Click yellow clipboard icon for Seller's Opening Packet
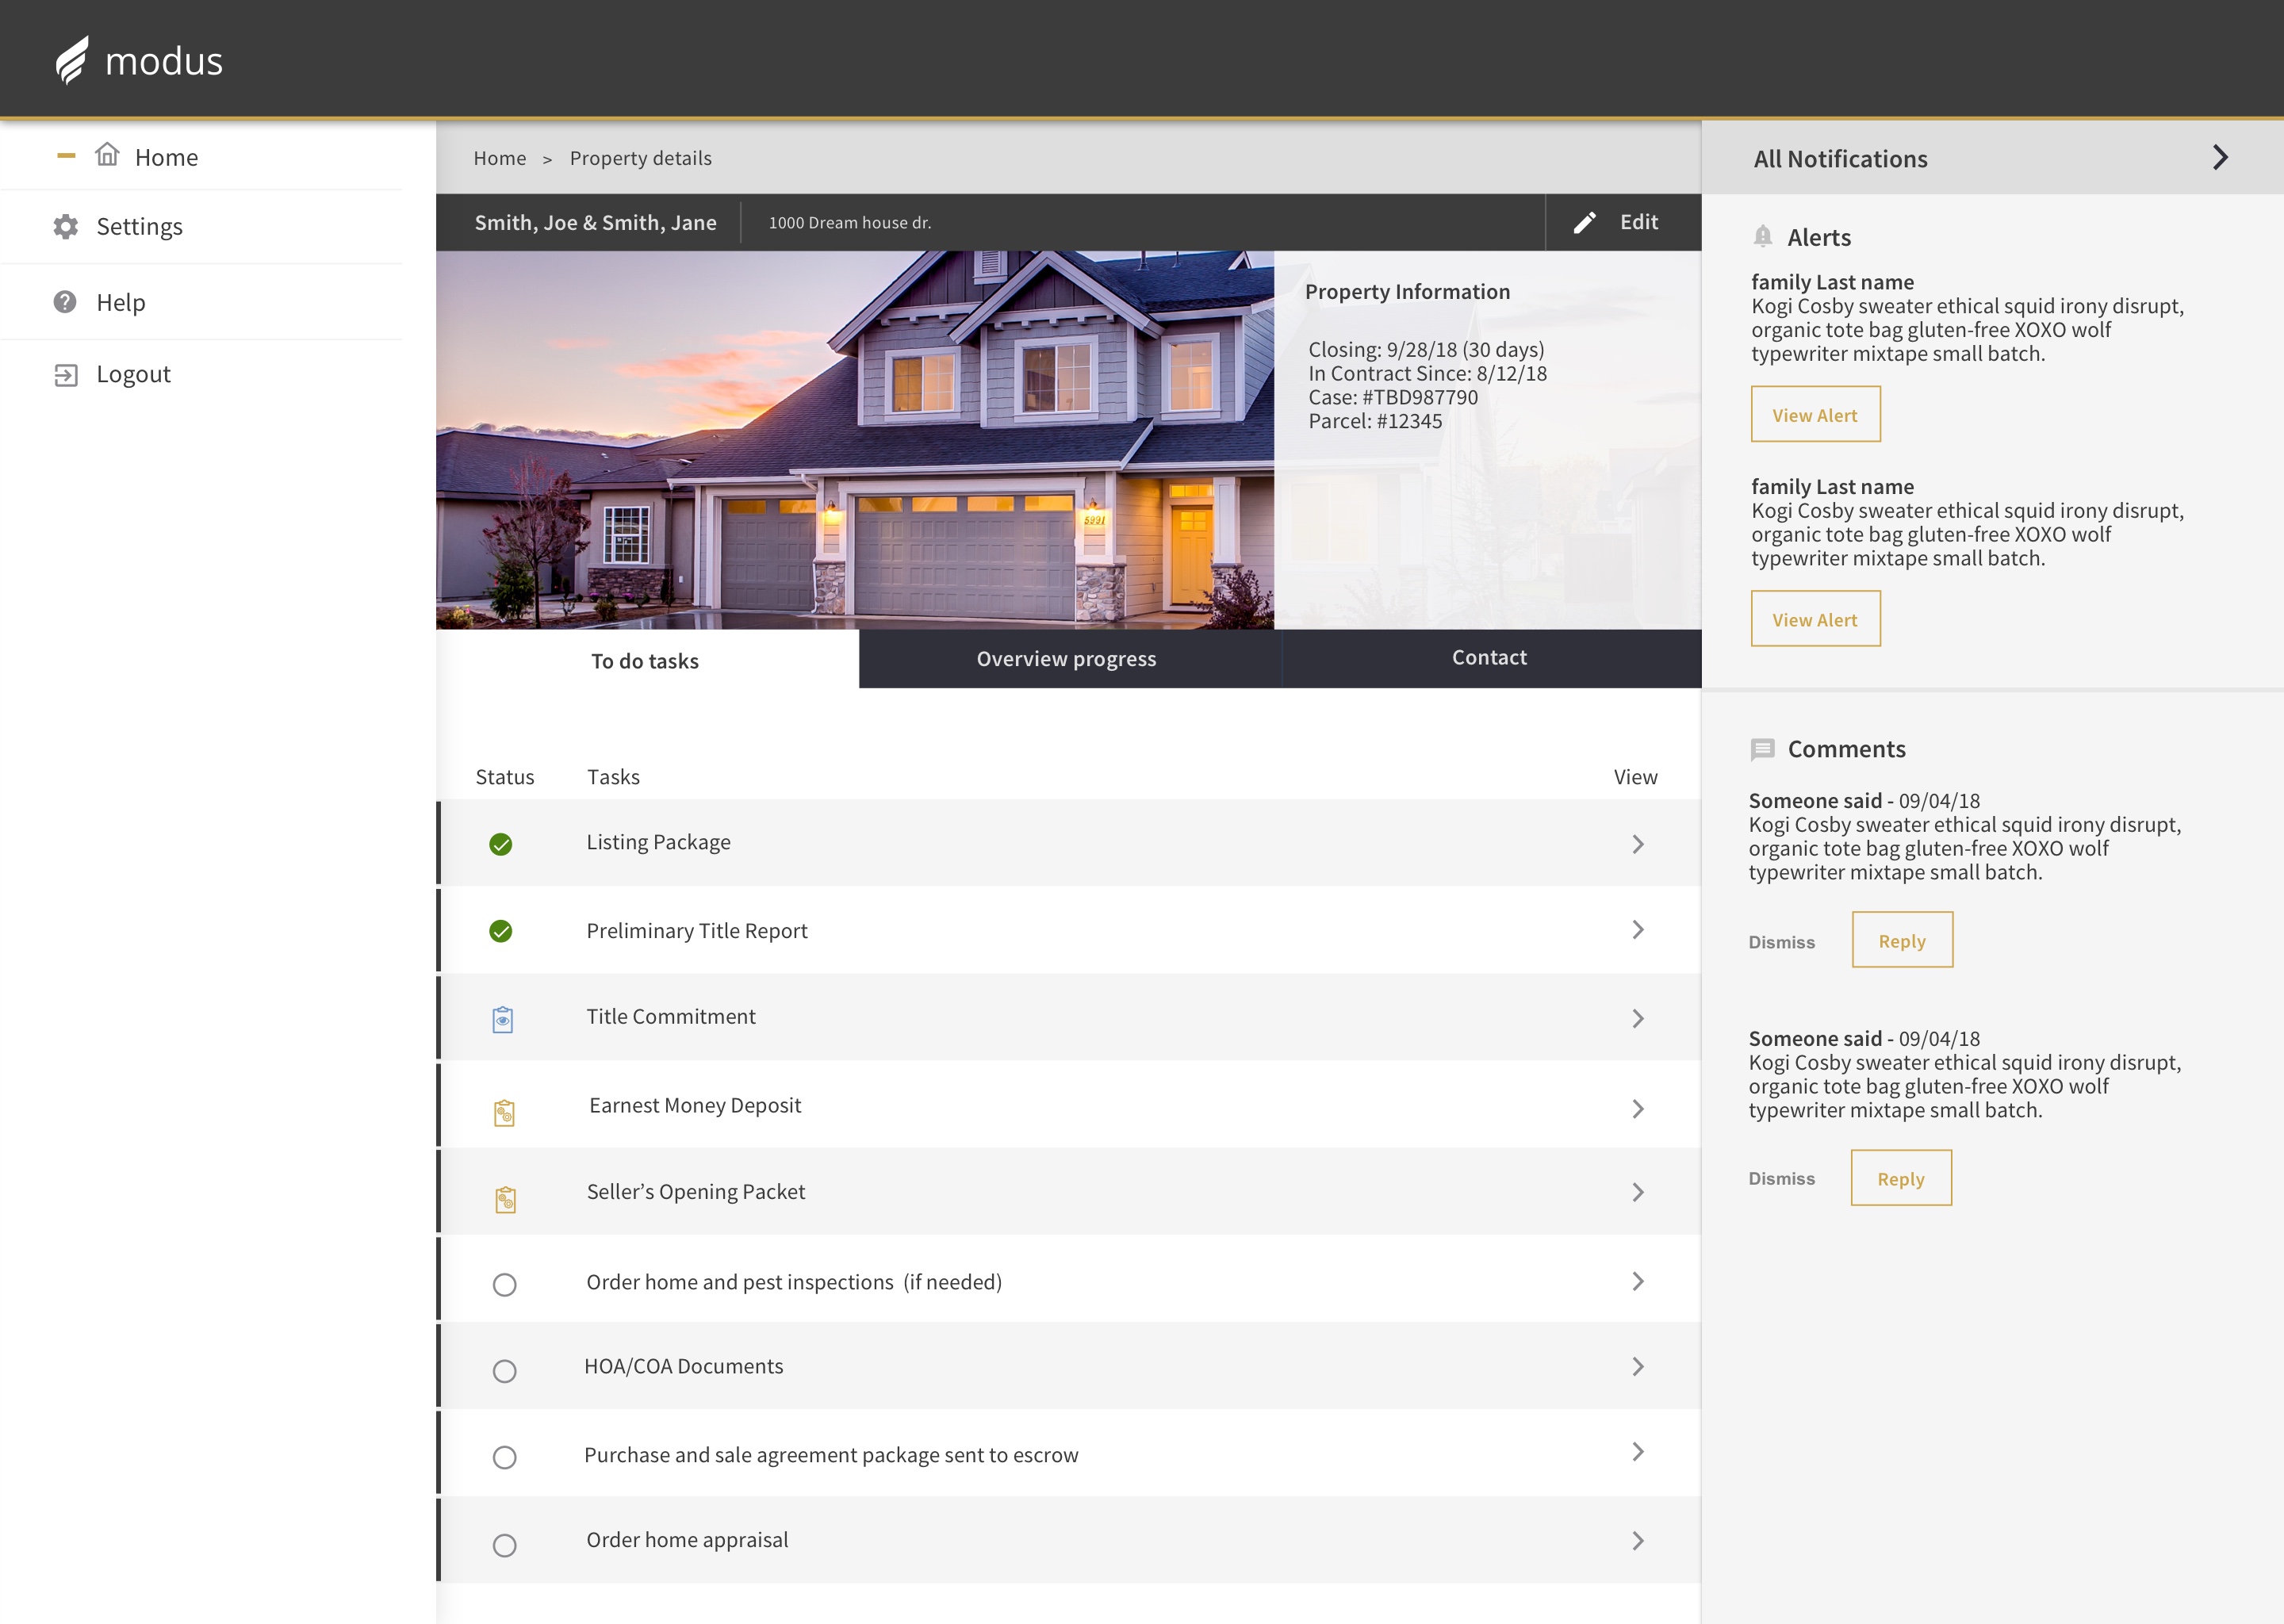This screenshot has height=1624, width=2284. tap(505, 1199)
